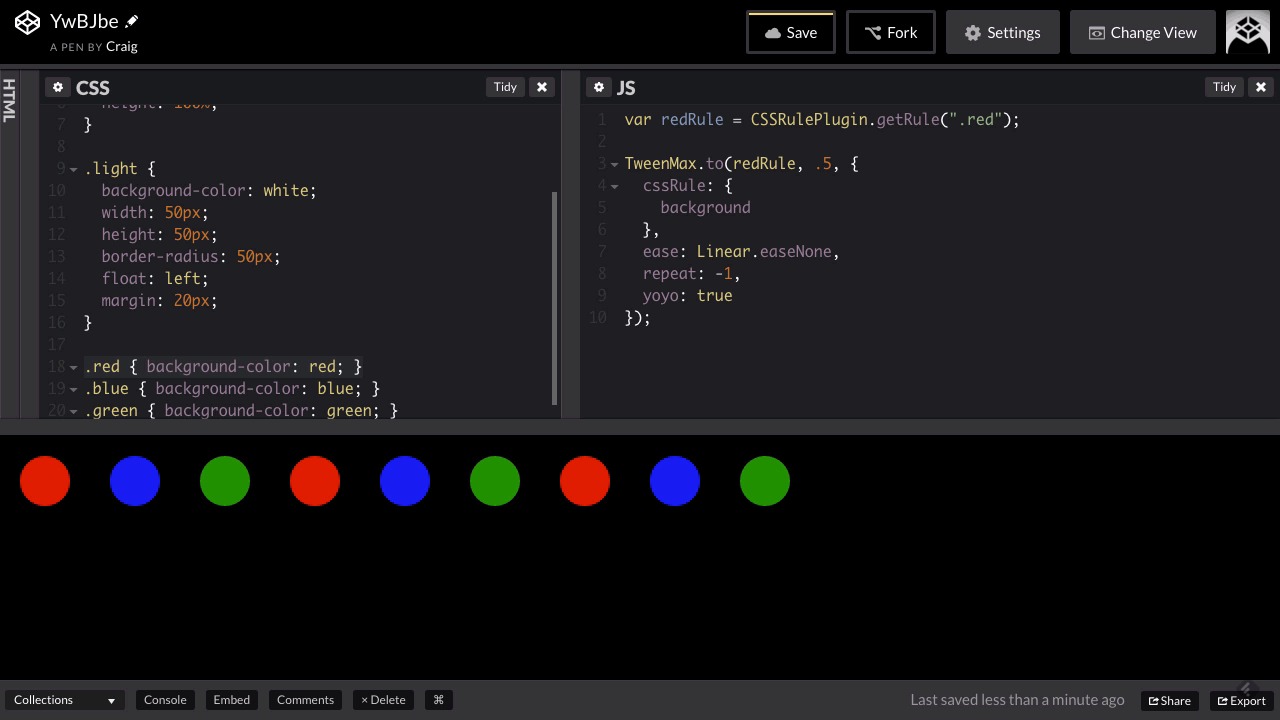The image size is (1280, 720).
Task: Click the last green circle in preview
Action: tap(765, 481)
